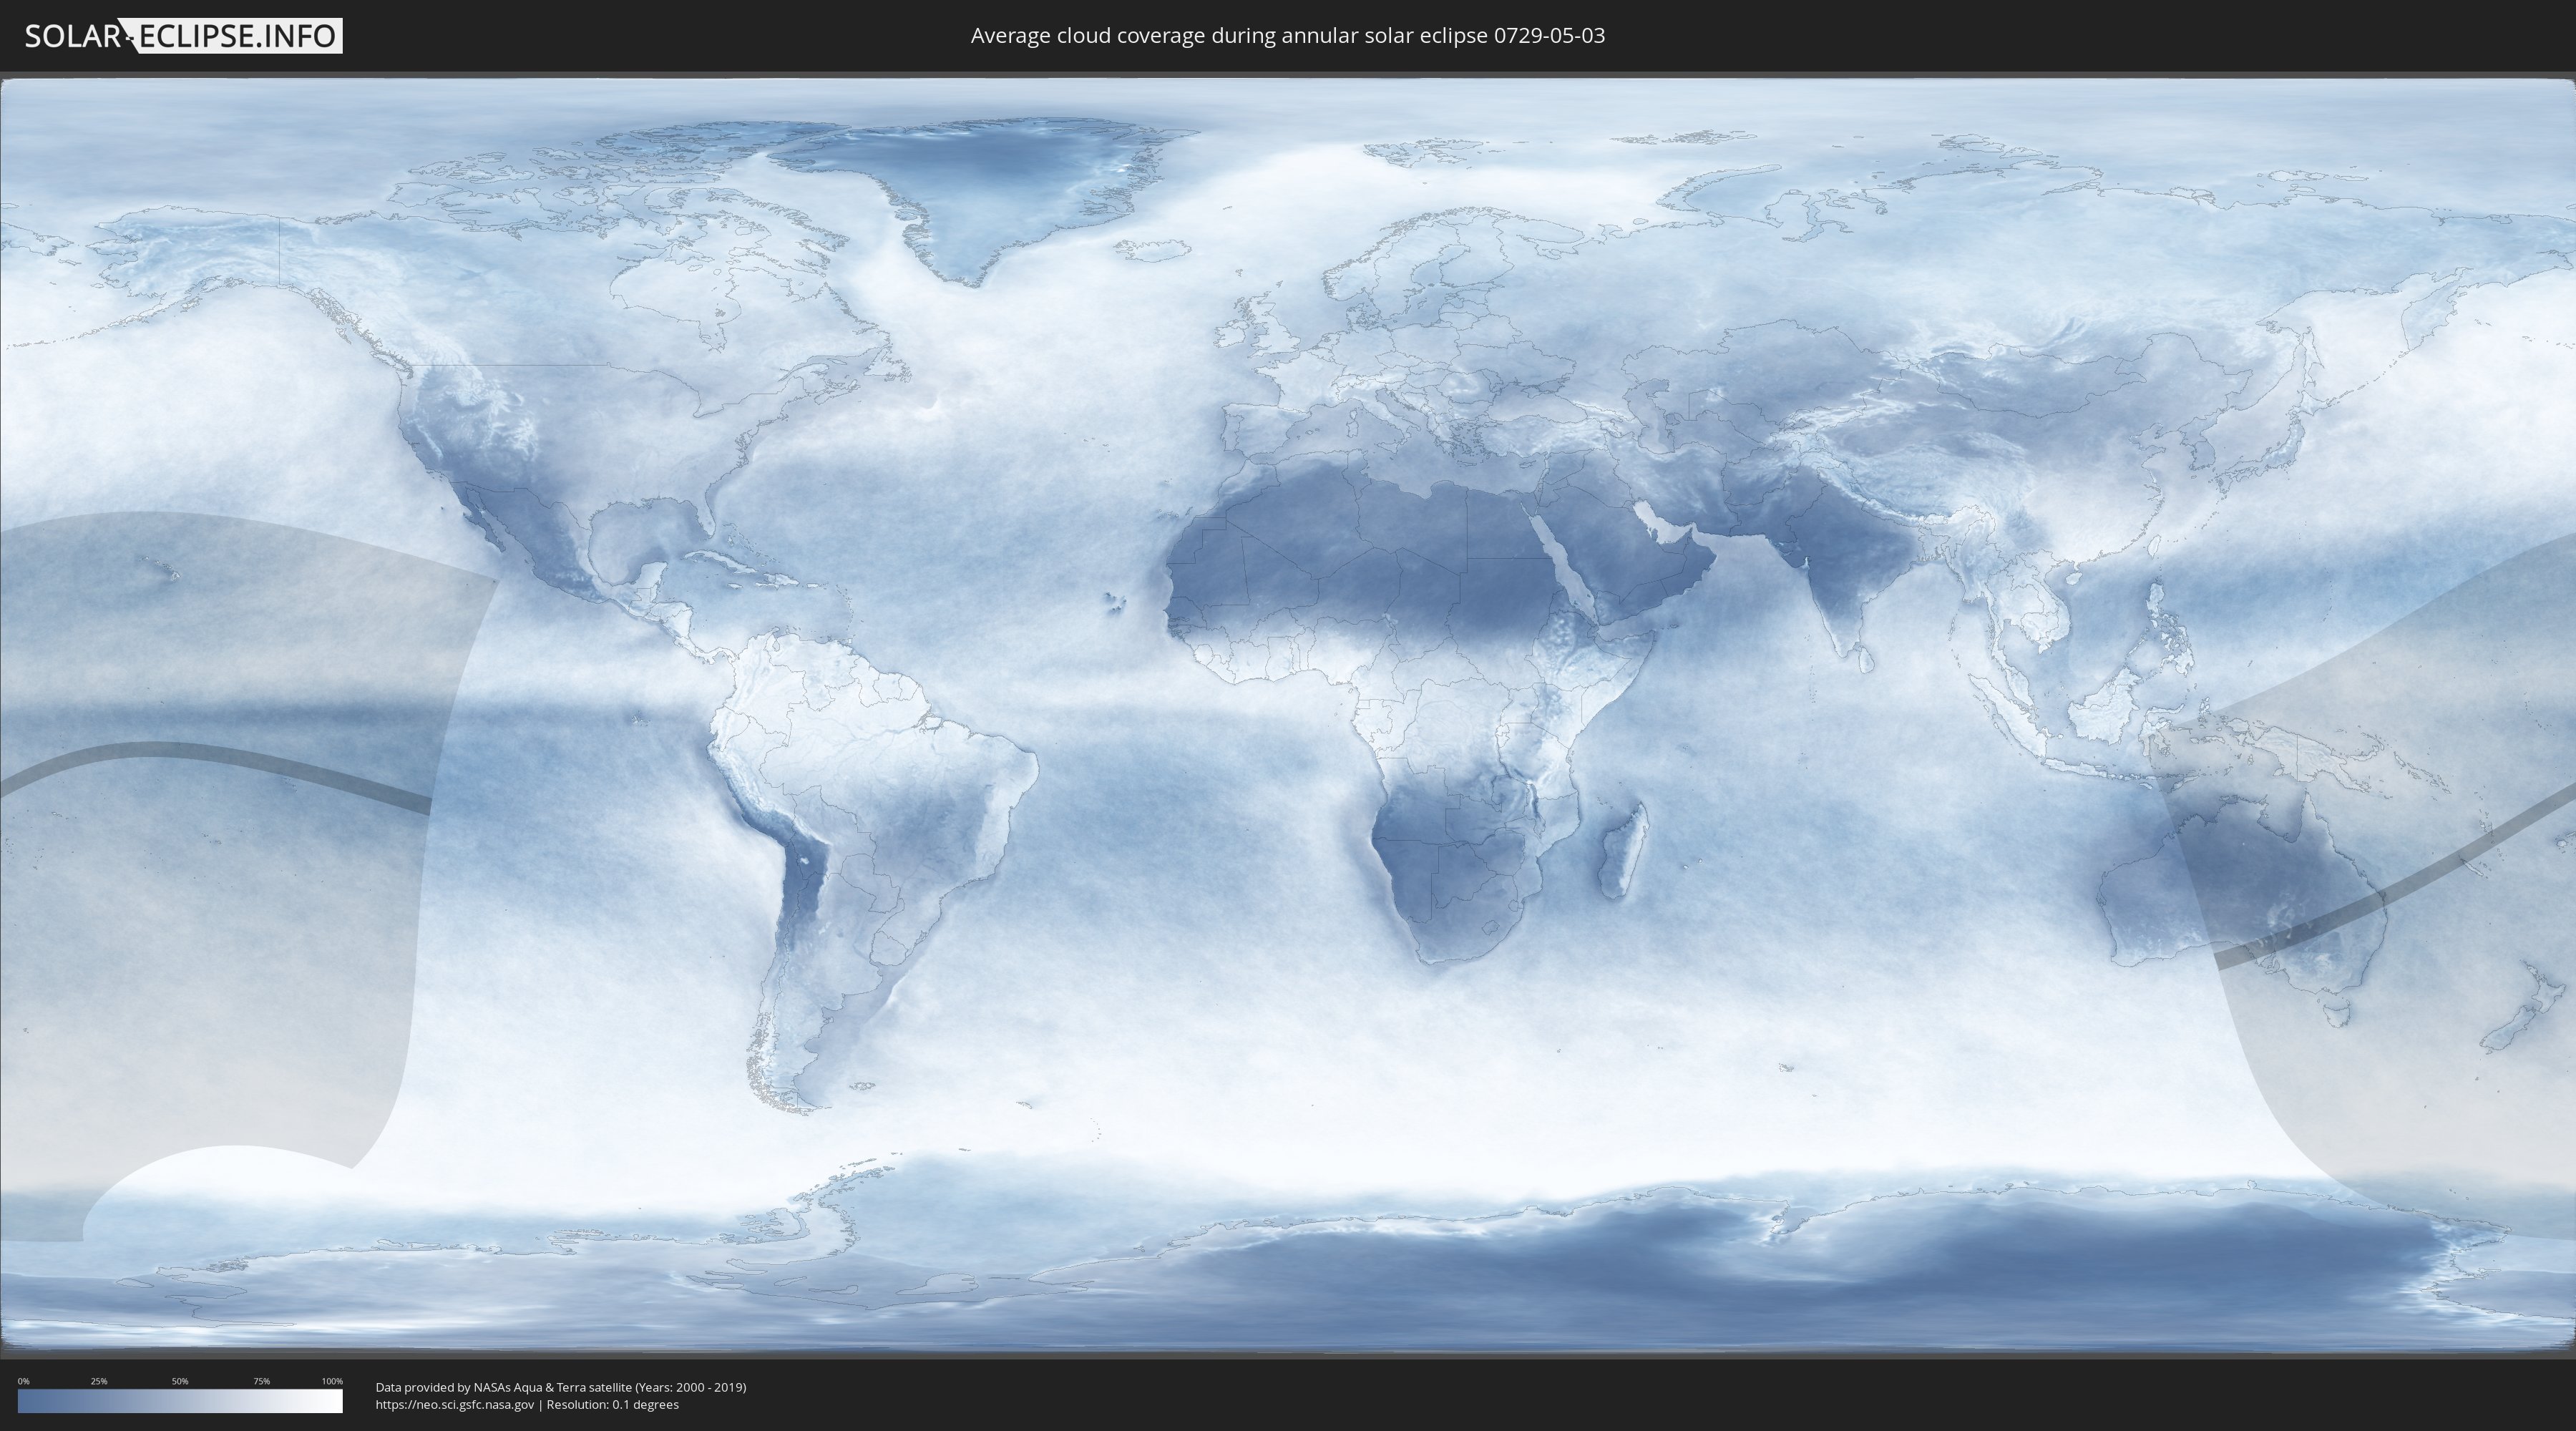Click the '50%' legend label
Screen dimensions: 2576x1431
tap(180, 1381)
